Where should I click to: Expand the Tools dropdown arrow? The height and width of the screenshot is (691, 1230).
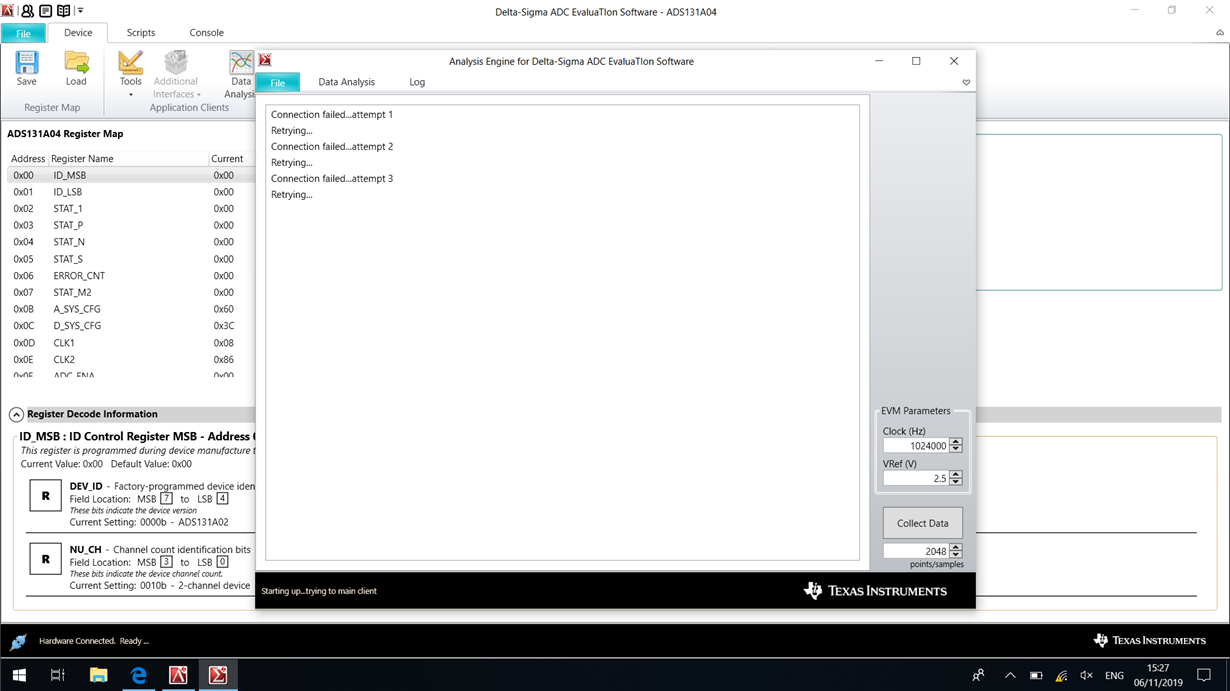[131, 95]
